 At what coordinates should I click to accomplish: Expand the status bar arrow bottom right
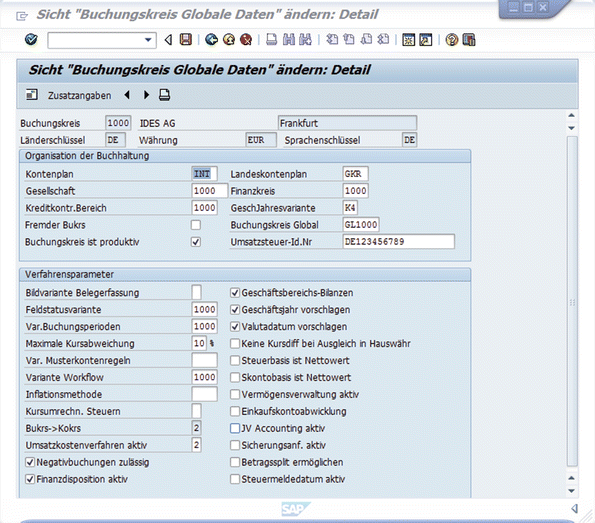575,509
